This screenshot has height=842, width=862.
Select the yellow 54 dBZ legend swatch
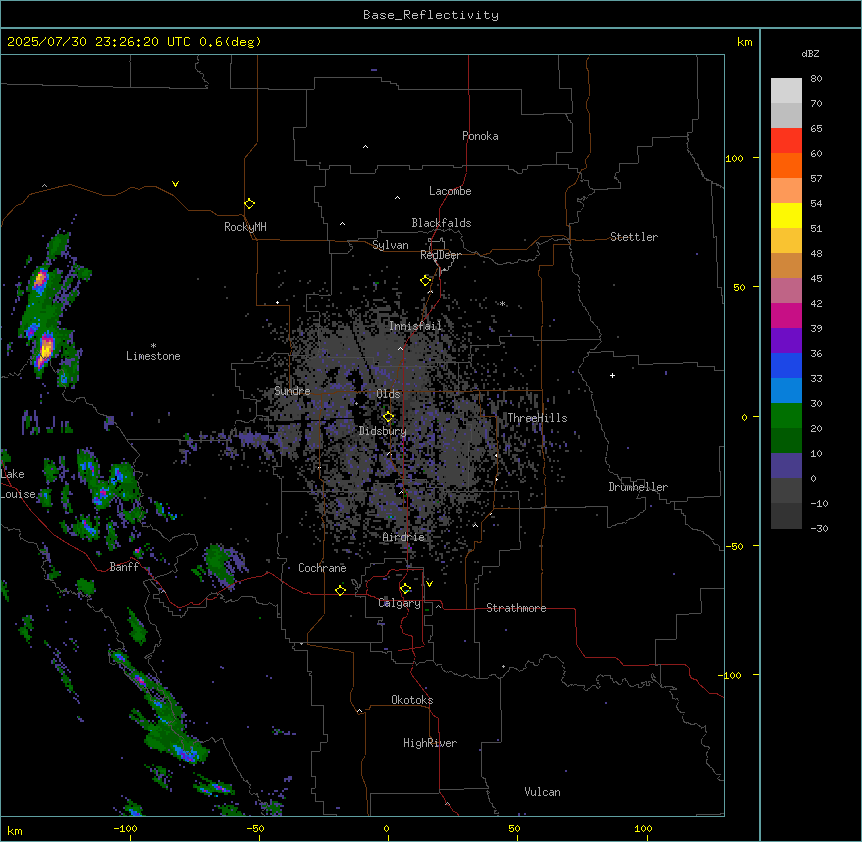[786, 215]
